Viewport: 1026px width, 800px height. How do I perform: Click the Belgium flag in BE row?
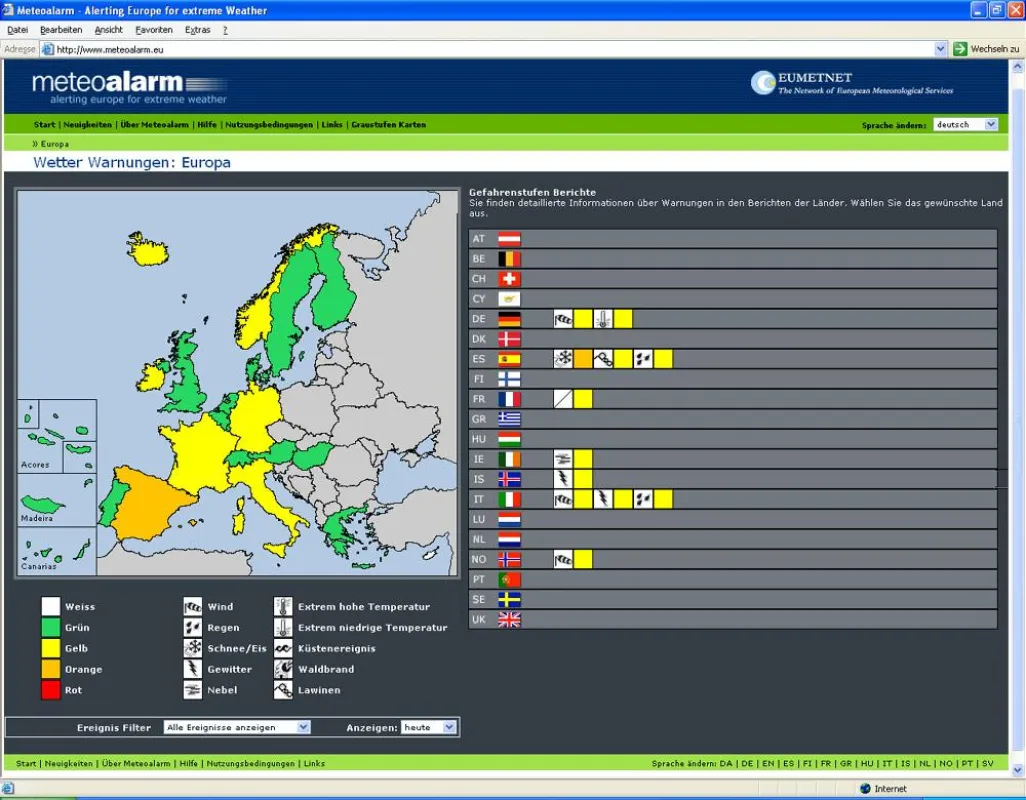click(509, 259)
